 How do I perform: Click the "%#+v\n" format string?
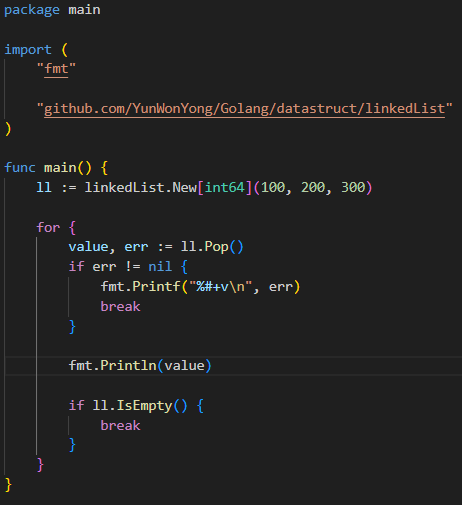[220, 287]
